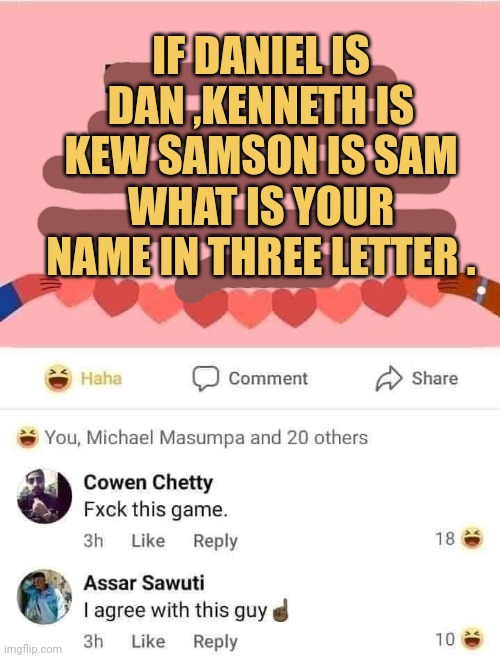This screenshot has height=658, width=500.
Task: Reply to Cowen Chetty's comment
Action: (215, 541)
